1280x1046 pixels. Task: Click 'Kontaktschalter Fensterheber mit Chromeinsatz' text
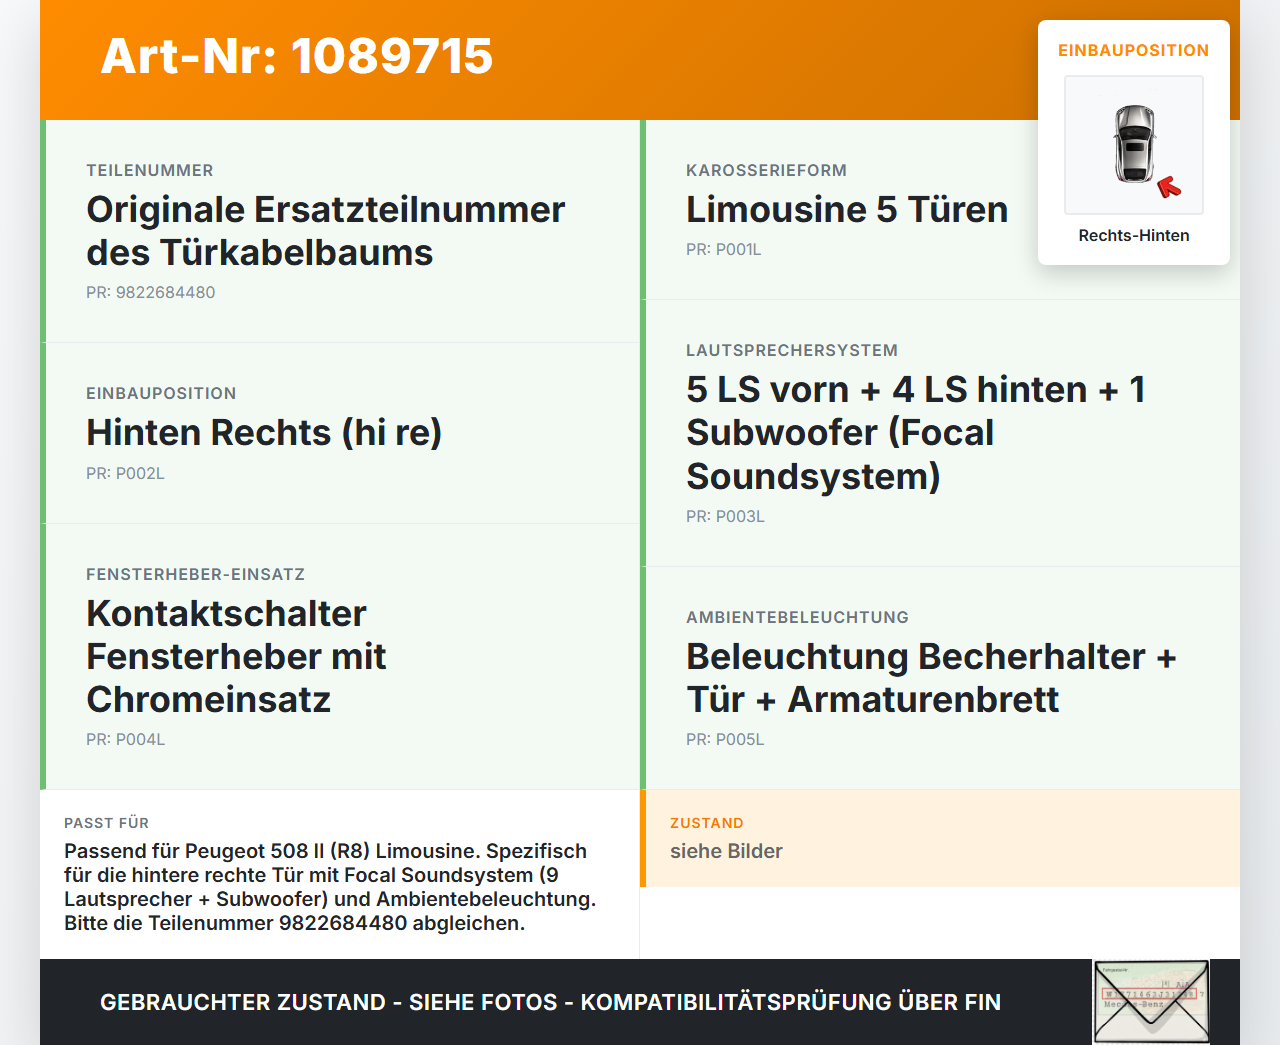pyautogui.click(x=237, y=656)
